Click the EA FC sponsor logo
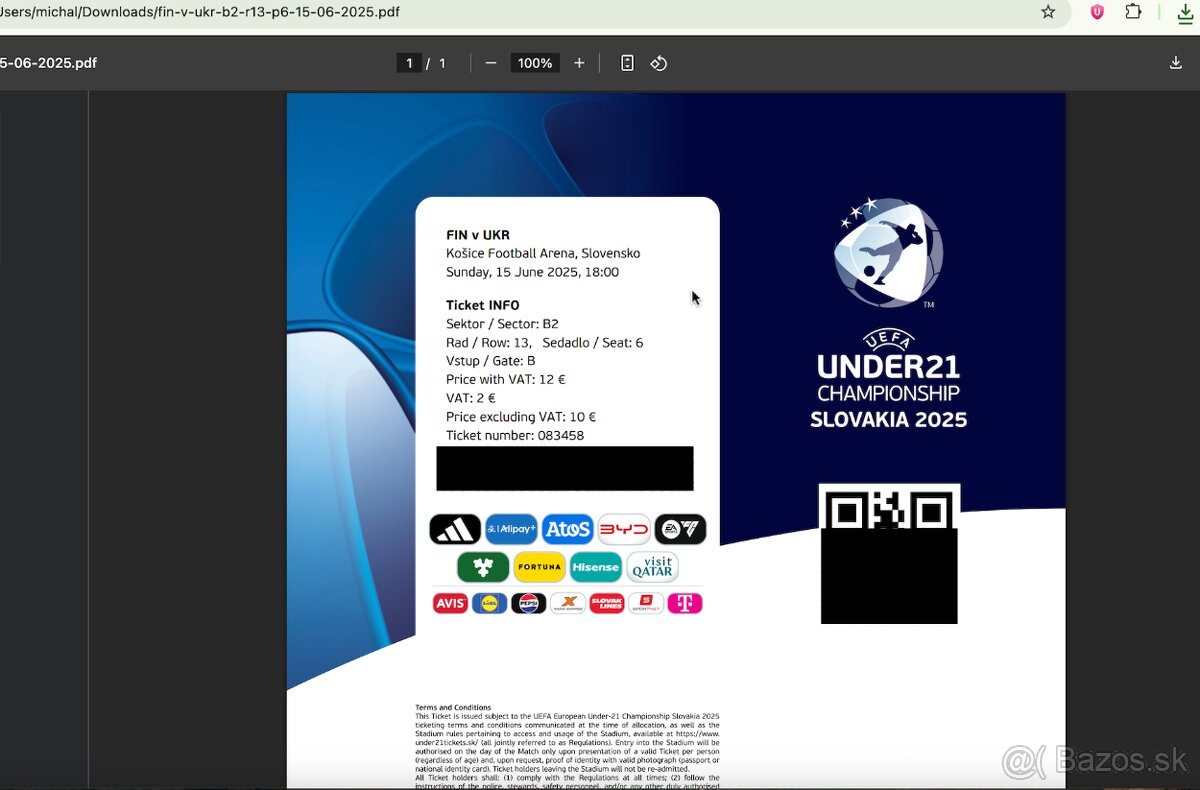 (x=680, y=529)
